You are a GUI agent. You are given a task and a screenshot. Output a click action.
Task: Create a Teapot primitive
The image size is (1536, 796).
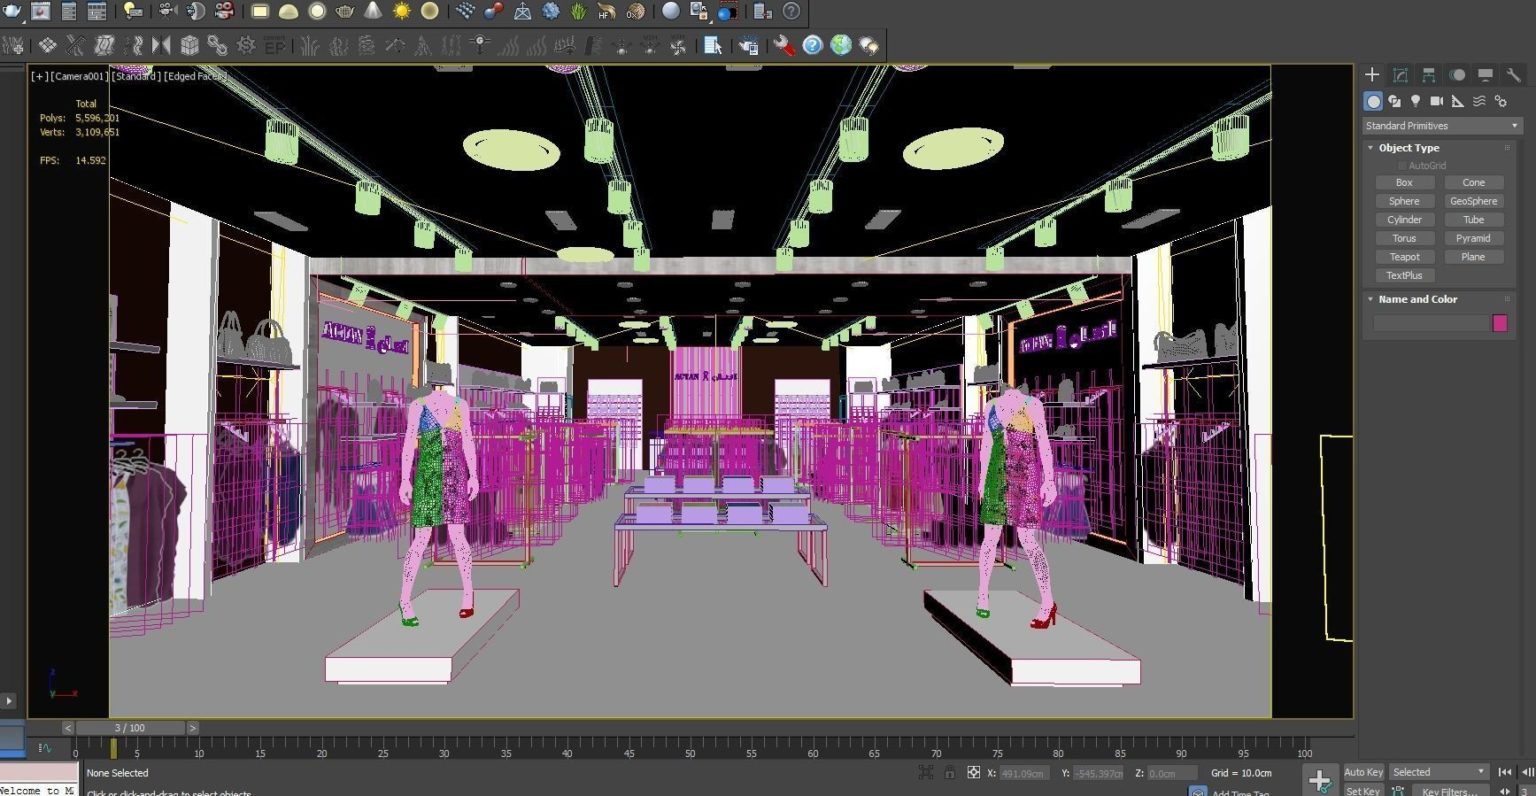(1404, 256)
